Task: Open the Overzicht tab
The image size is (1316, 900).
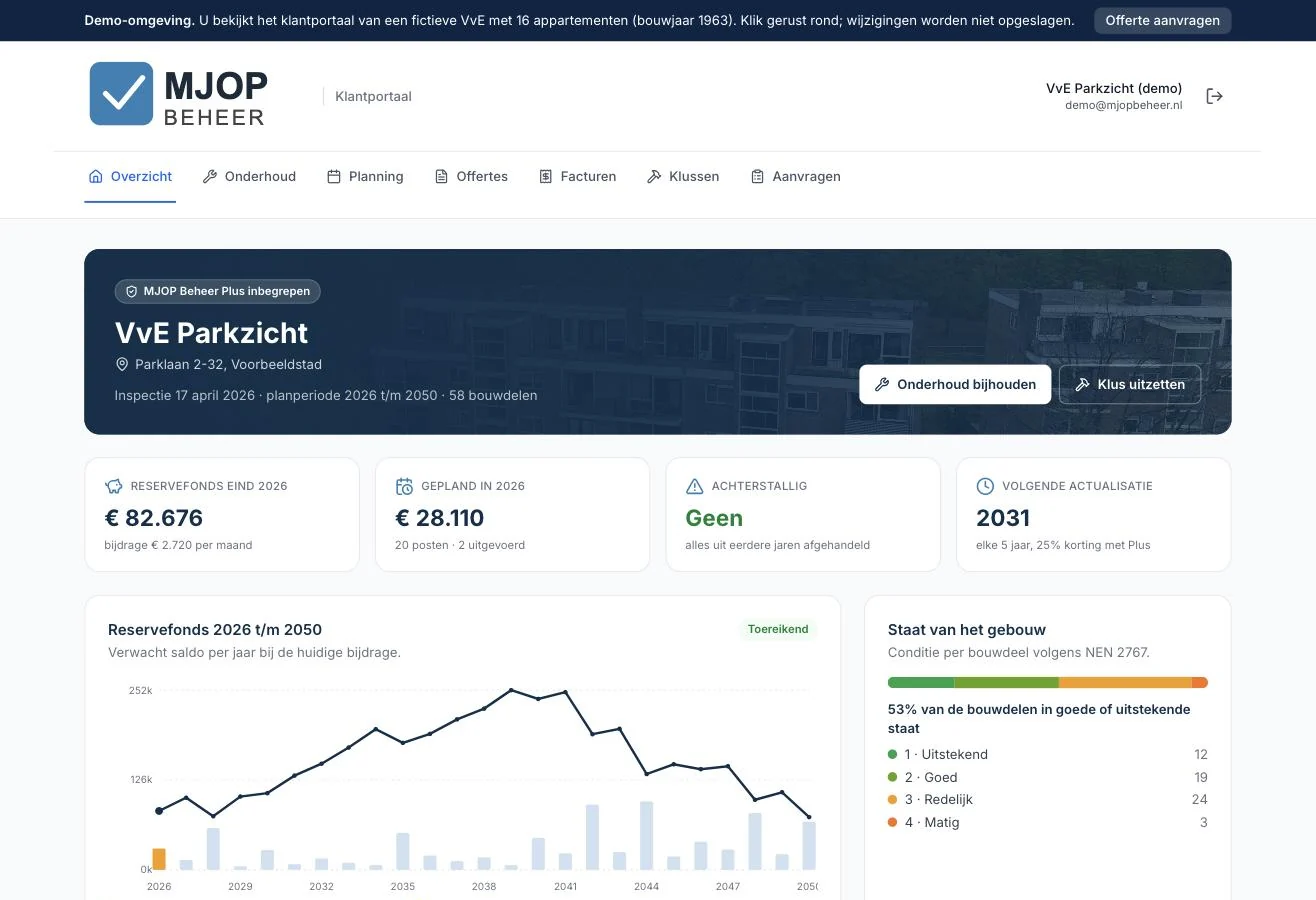Action: pos(130,177)
